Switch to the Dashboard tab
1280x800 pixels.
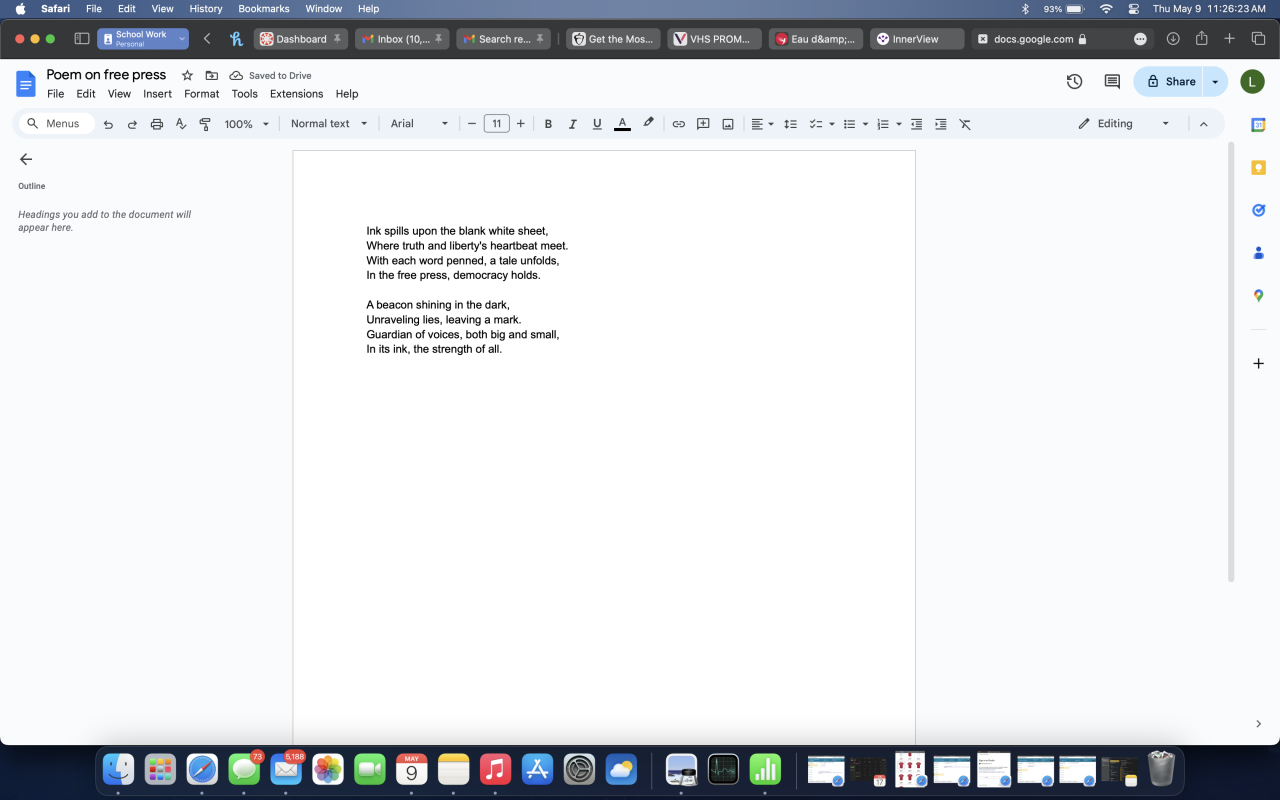coord(300,39)
